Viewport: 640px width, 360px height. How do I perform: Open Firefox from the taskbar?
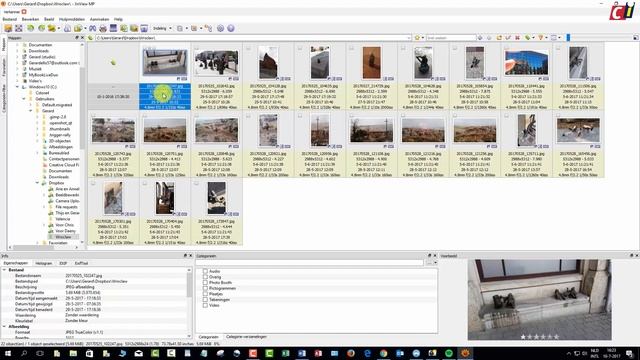pos(351,353)
